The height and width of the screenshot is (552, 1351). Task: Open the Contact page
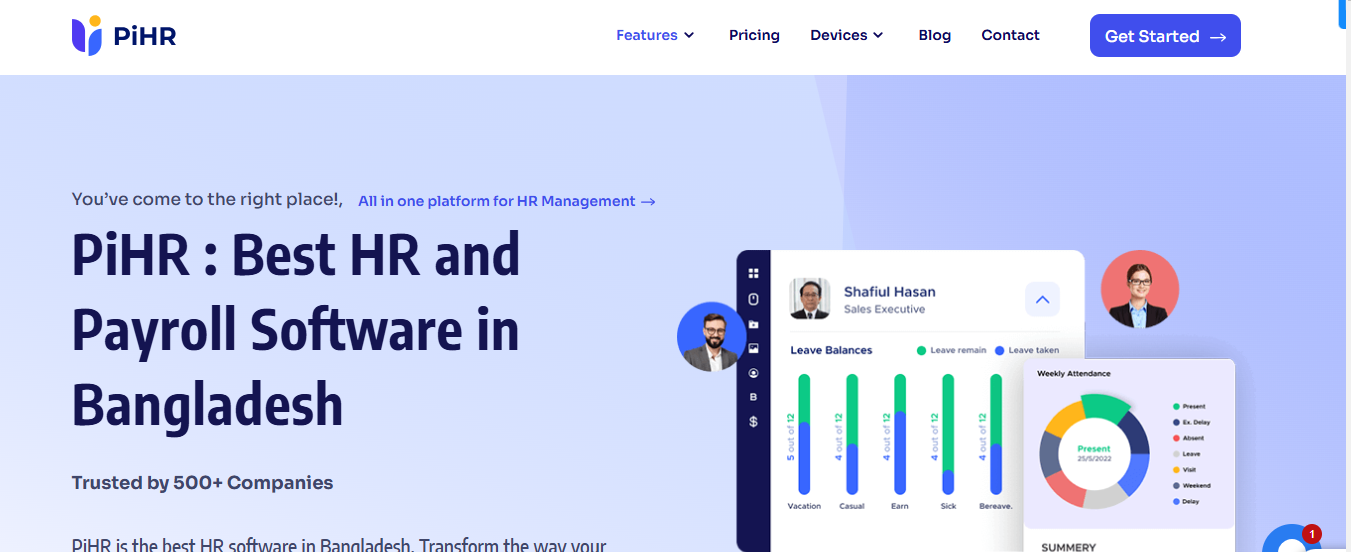click(1010, 35)
